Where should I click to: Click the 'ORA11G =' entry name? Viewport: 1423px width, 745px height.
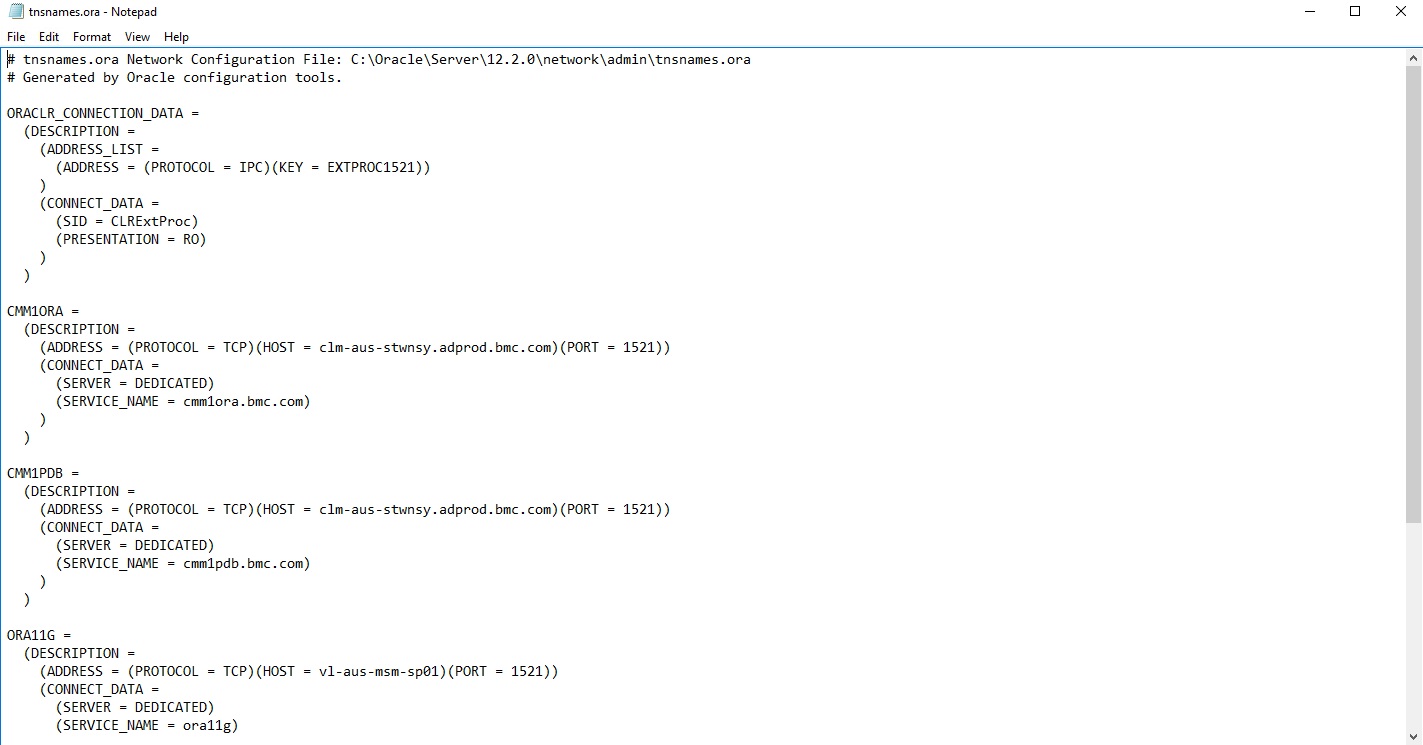pos(38,635)
